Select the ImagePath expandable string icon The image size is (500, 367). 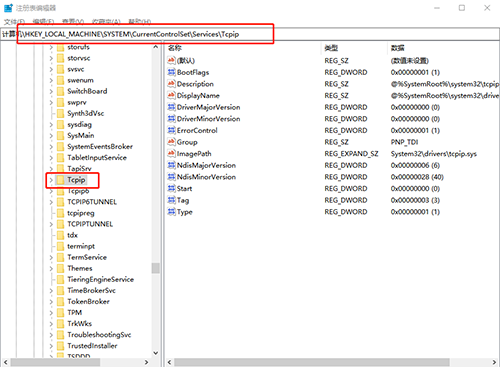(171, 154)
